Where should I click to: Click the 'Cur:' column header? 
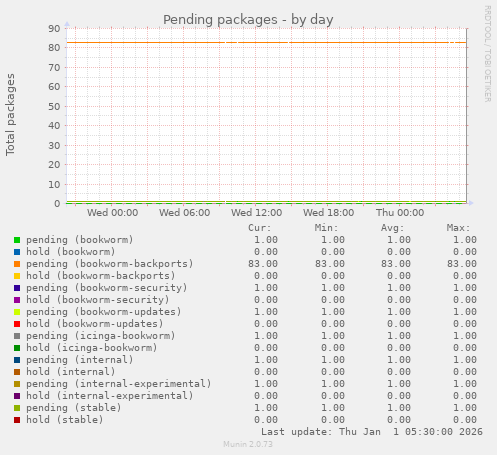coord(260,228)
